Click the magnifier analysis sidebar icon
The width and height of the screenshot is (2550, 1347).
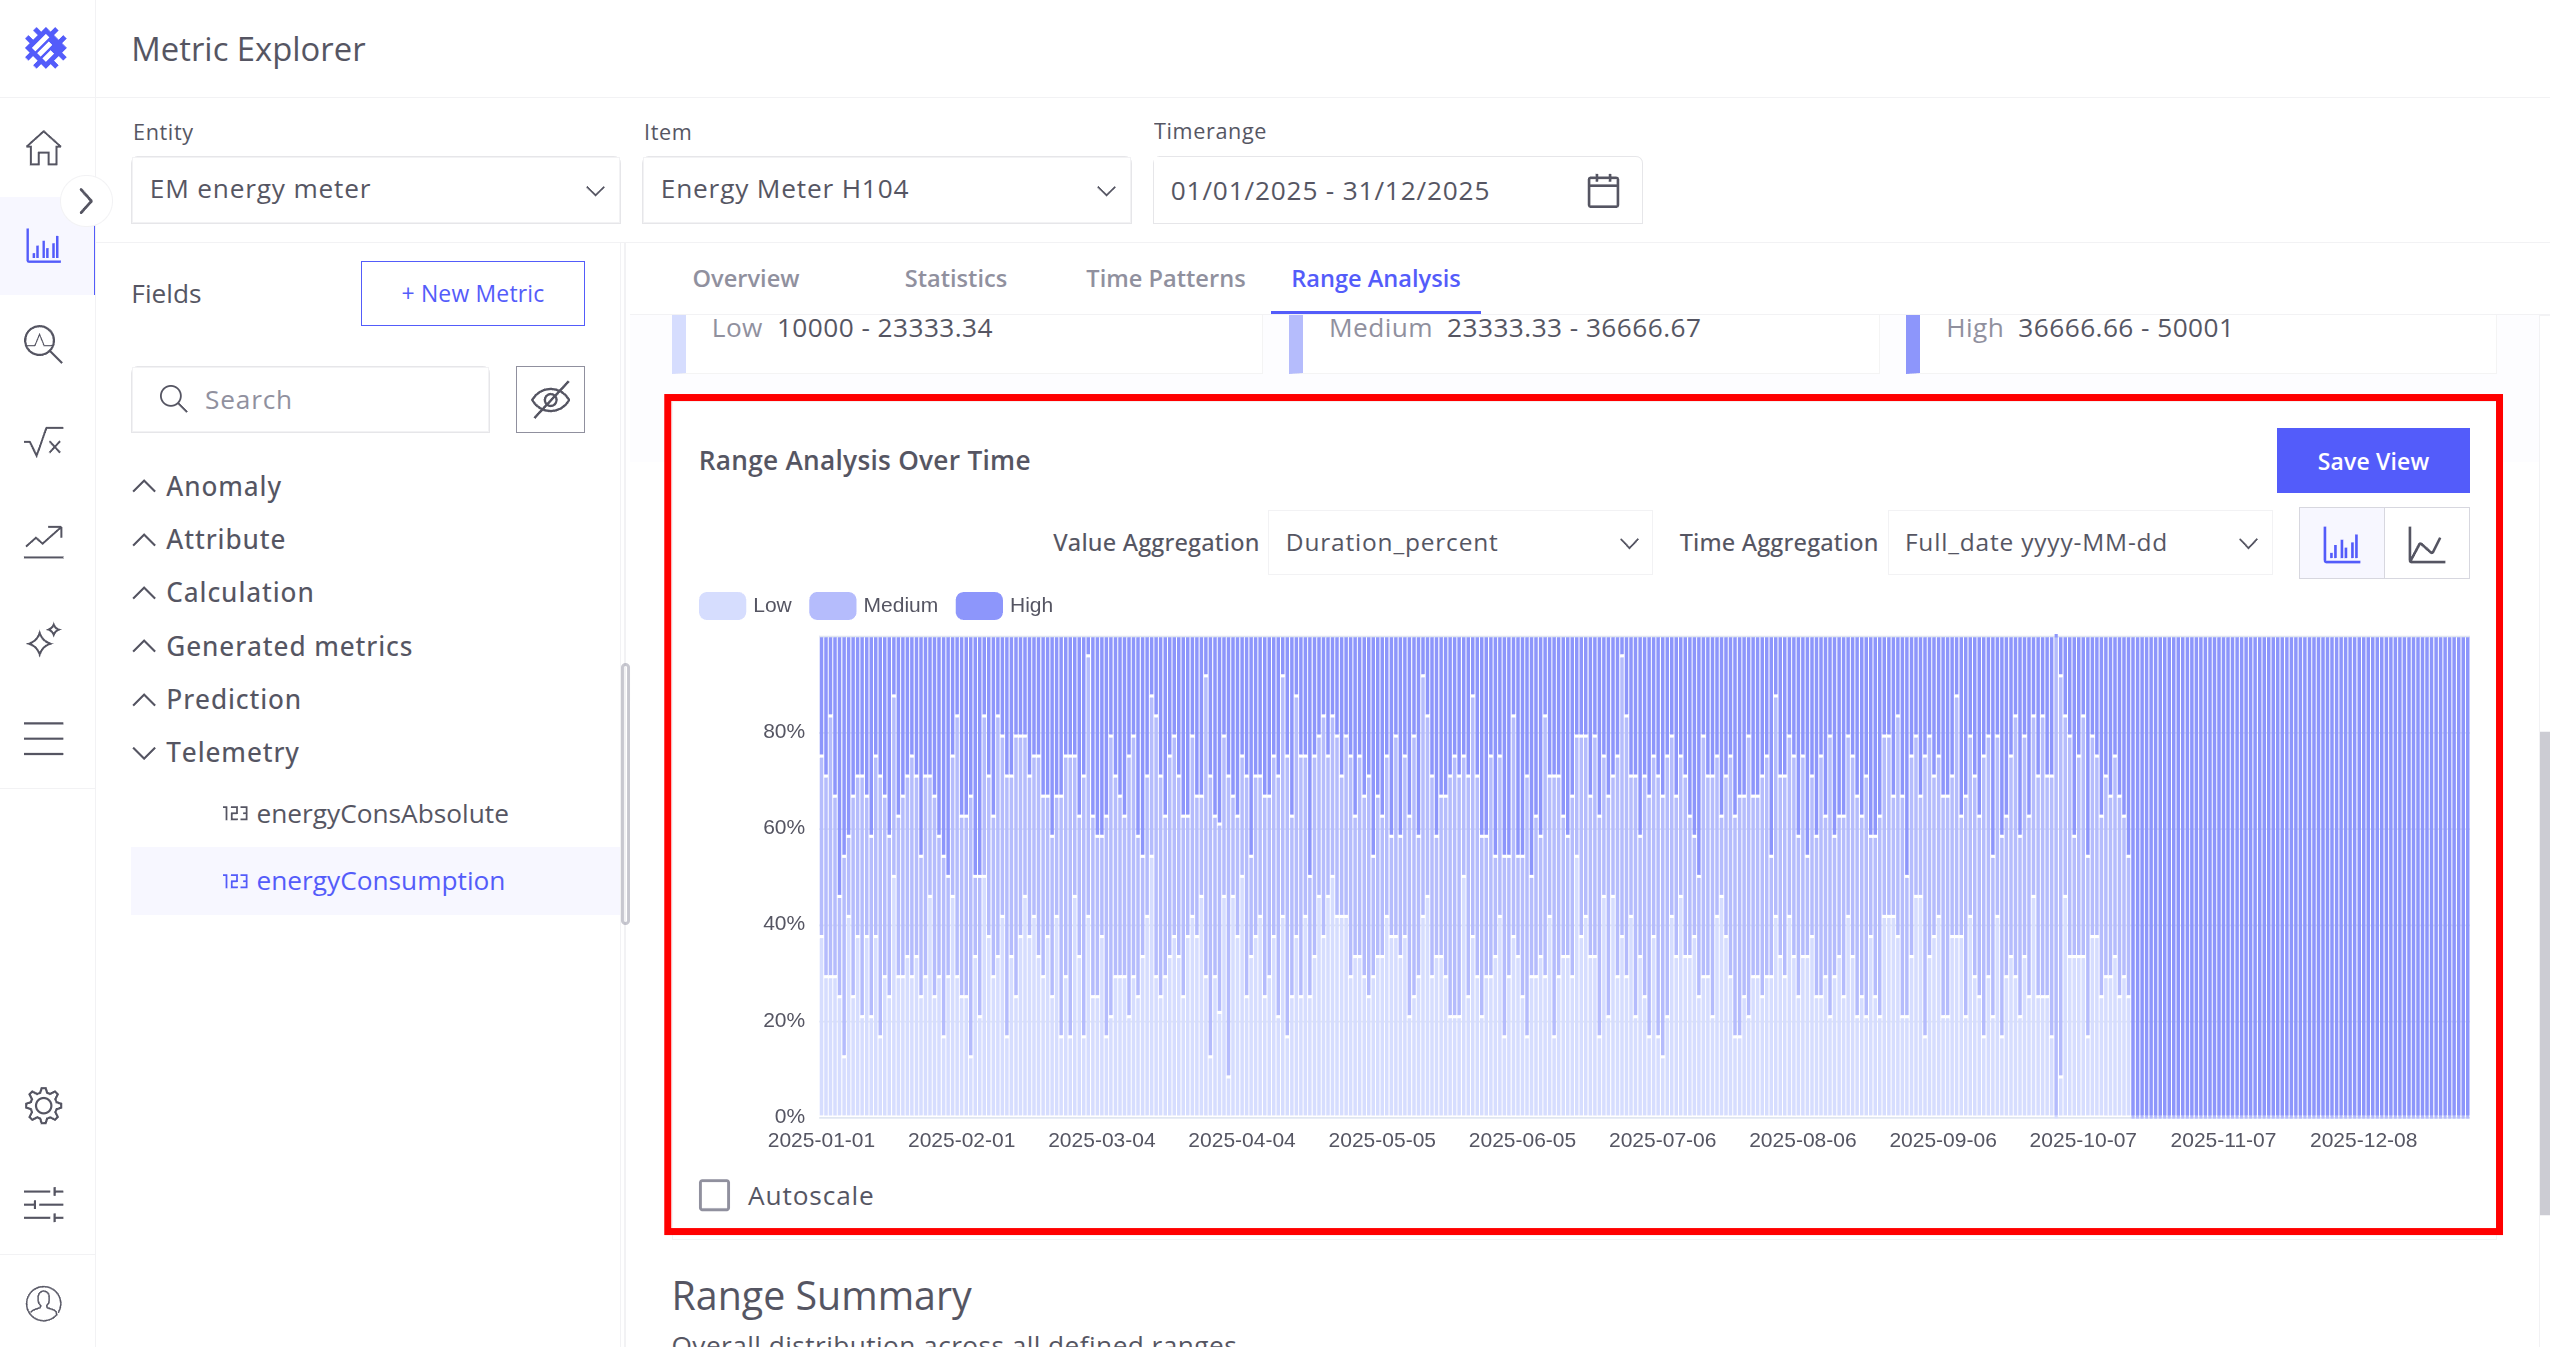[x=44, y=344]
